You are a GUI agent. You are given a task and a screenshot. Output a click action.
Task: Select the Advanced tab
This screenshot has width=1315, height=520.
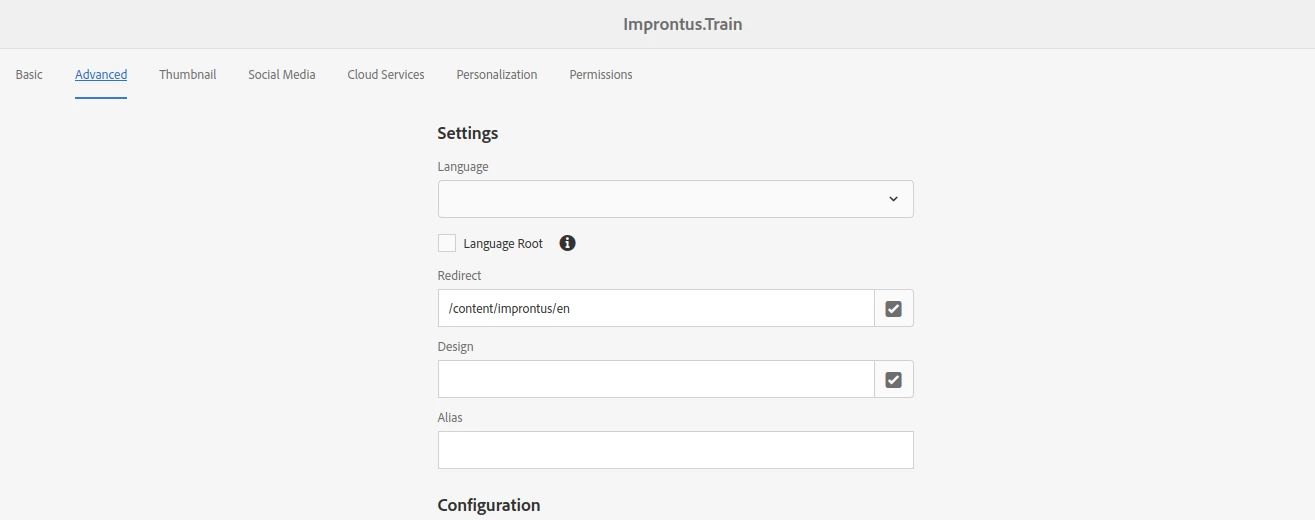[x=101, y=75]
